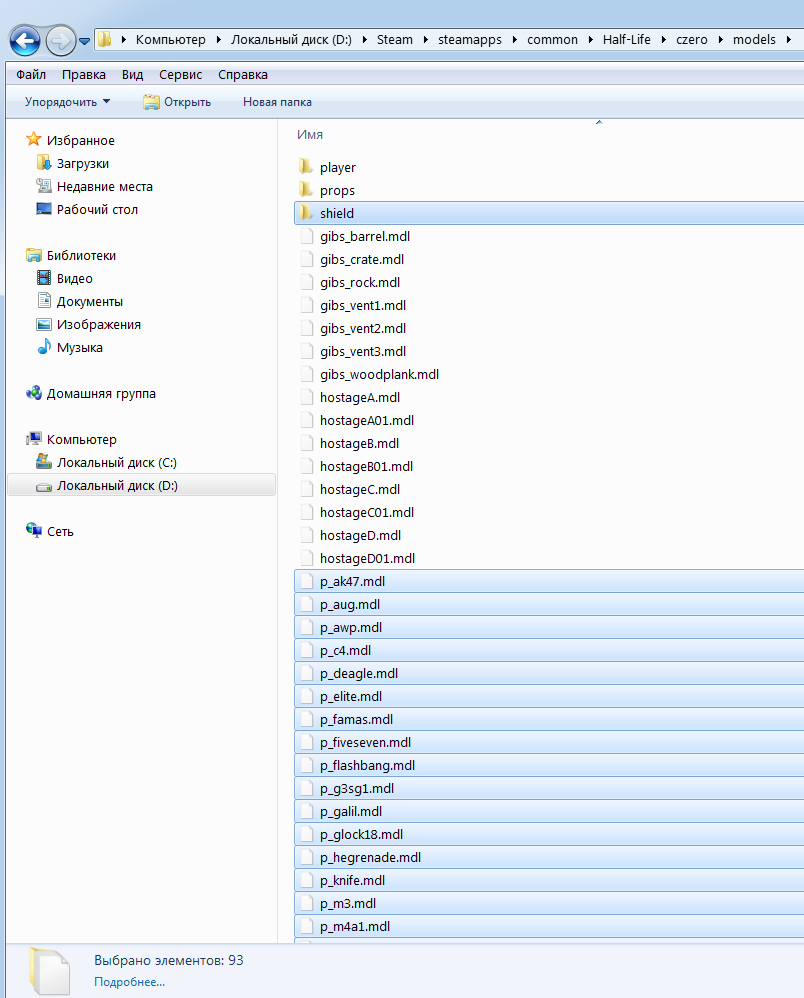The width and height of the screenshot is (804, 998).
Task: Click the Локальный диск (C:) drive icon
Action: click(x=44, y=461)
